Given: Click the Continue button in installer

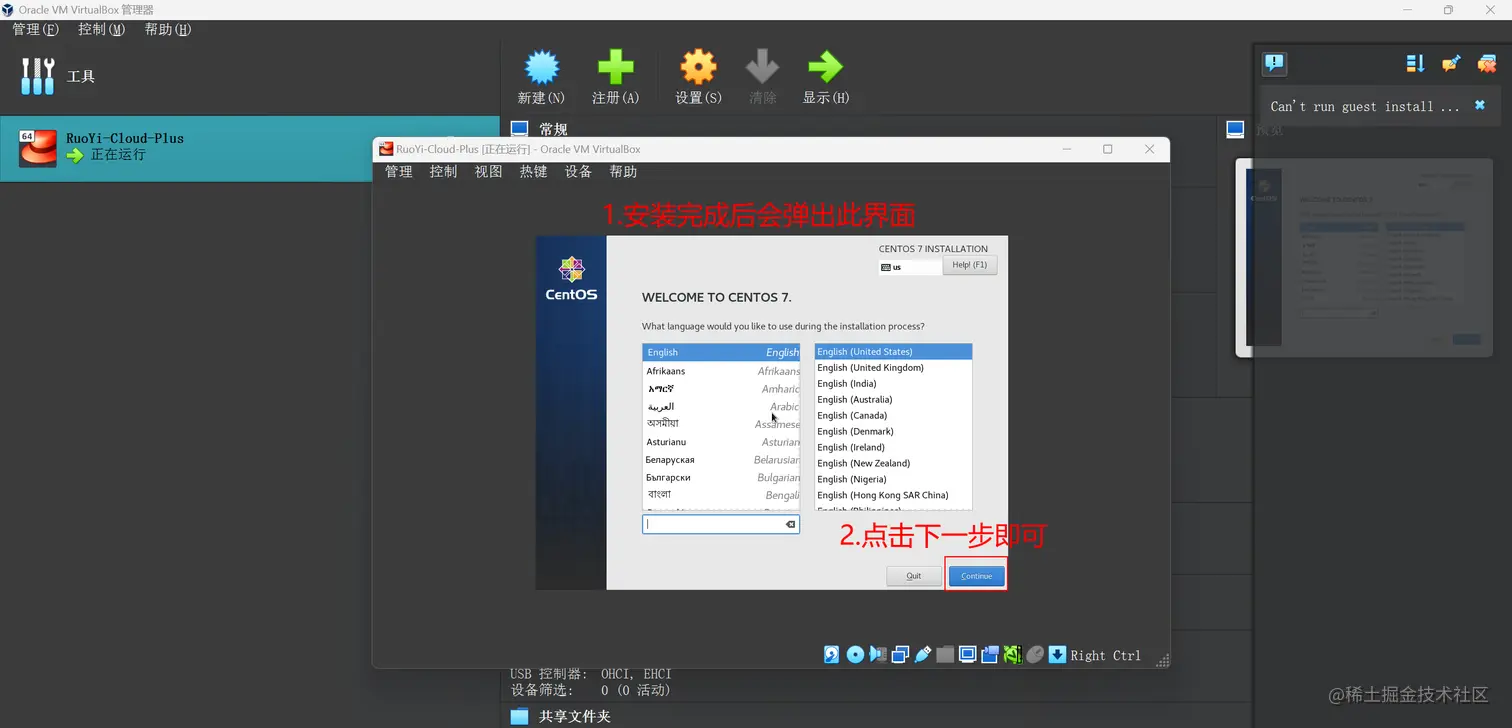Looking at the screenshot, I should pos(976,576).
